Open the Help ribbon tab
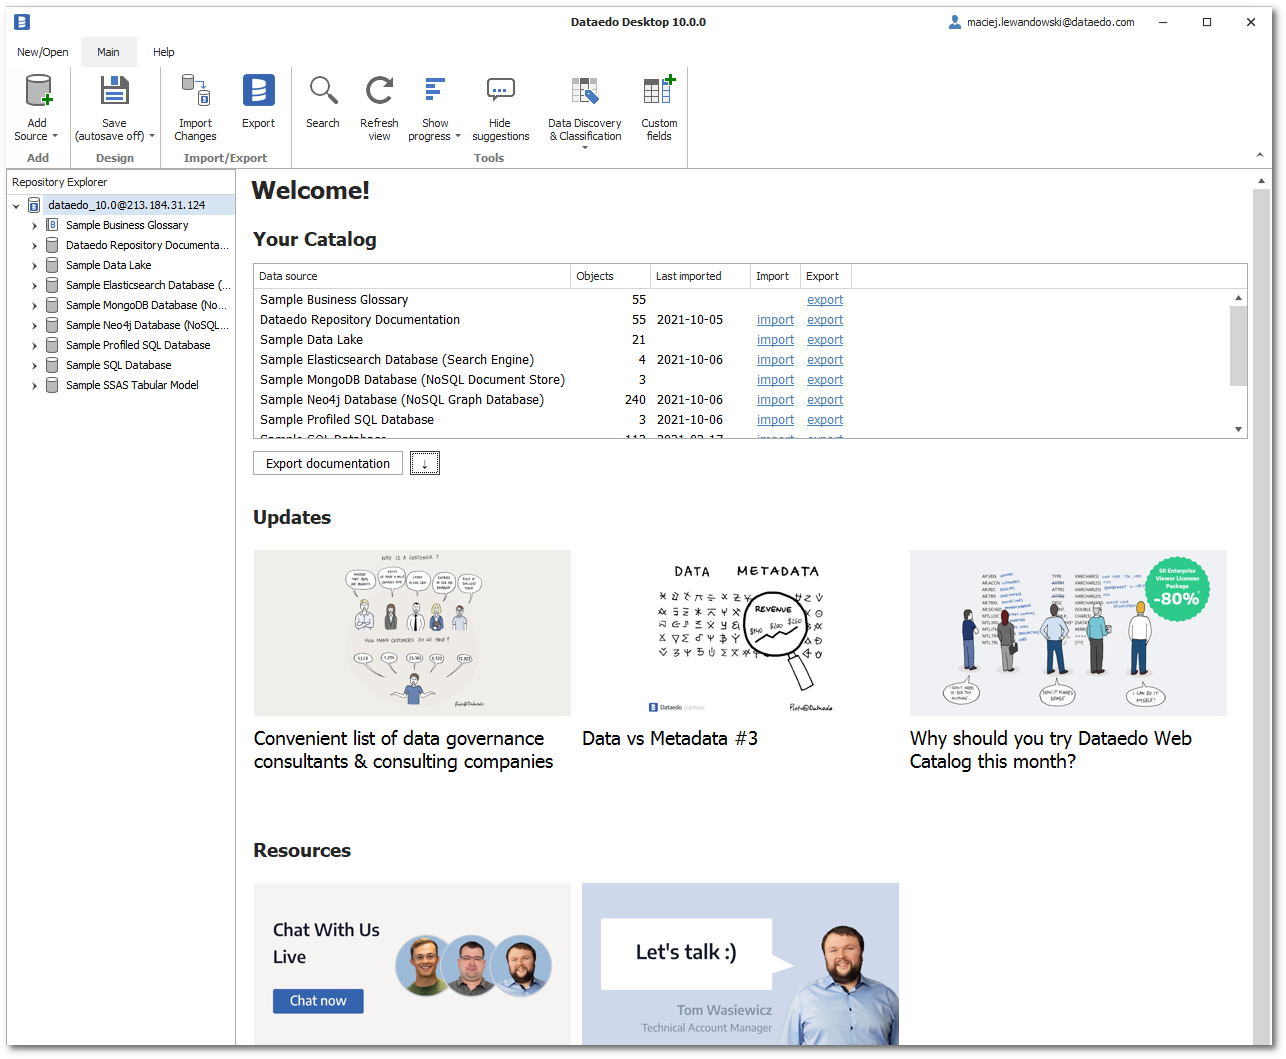Screen dimensions: 1286x1059 point(164,52)
